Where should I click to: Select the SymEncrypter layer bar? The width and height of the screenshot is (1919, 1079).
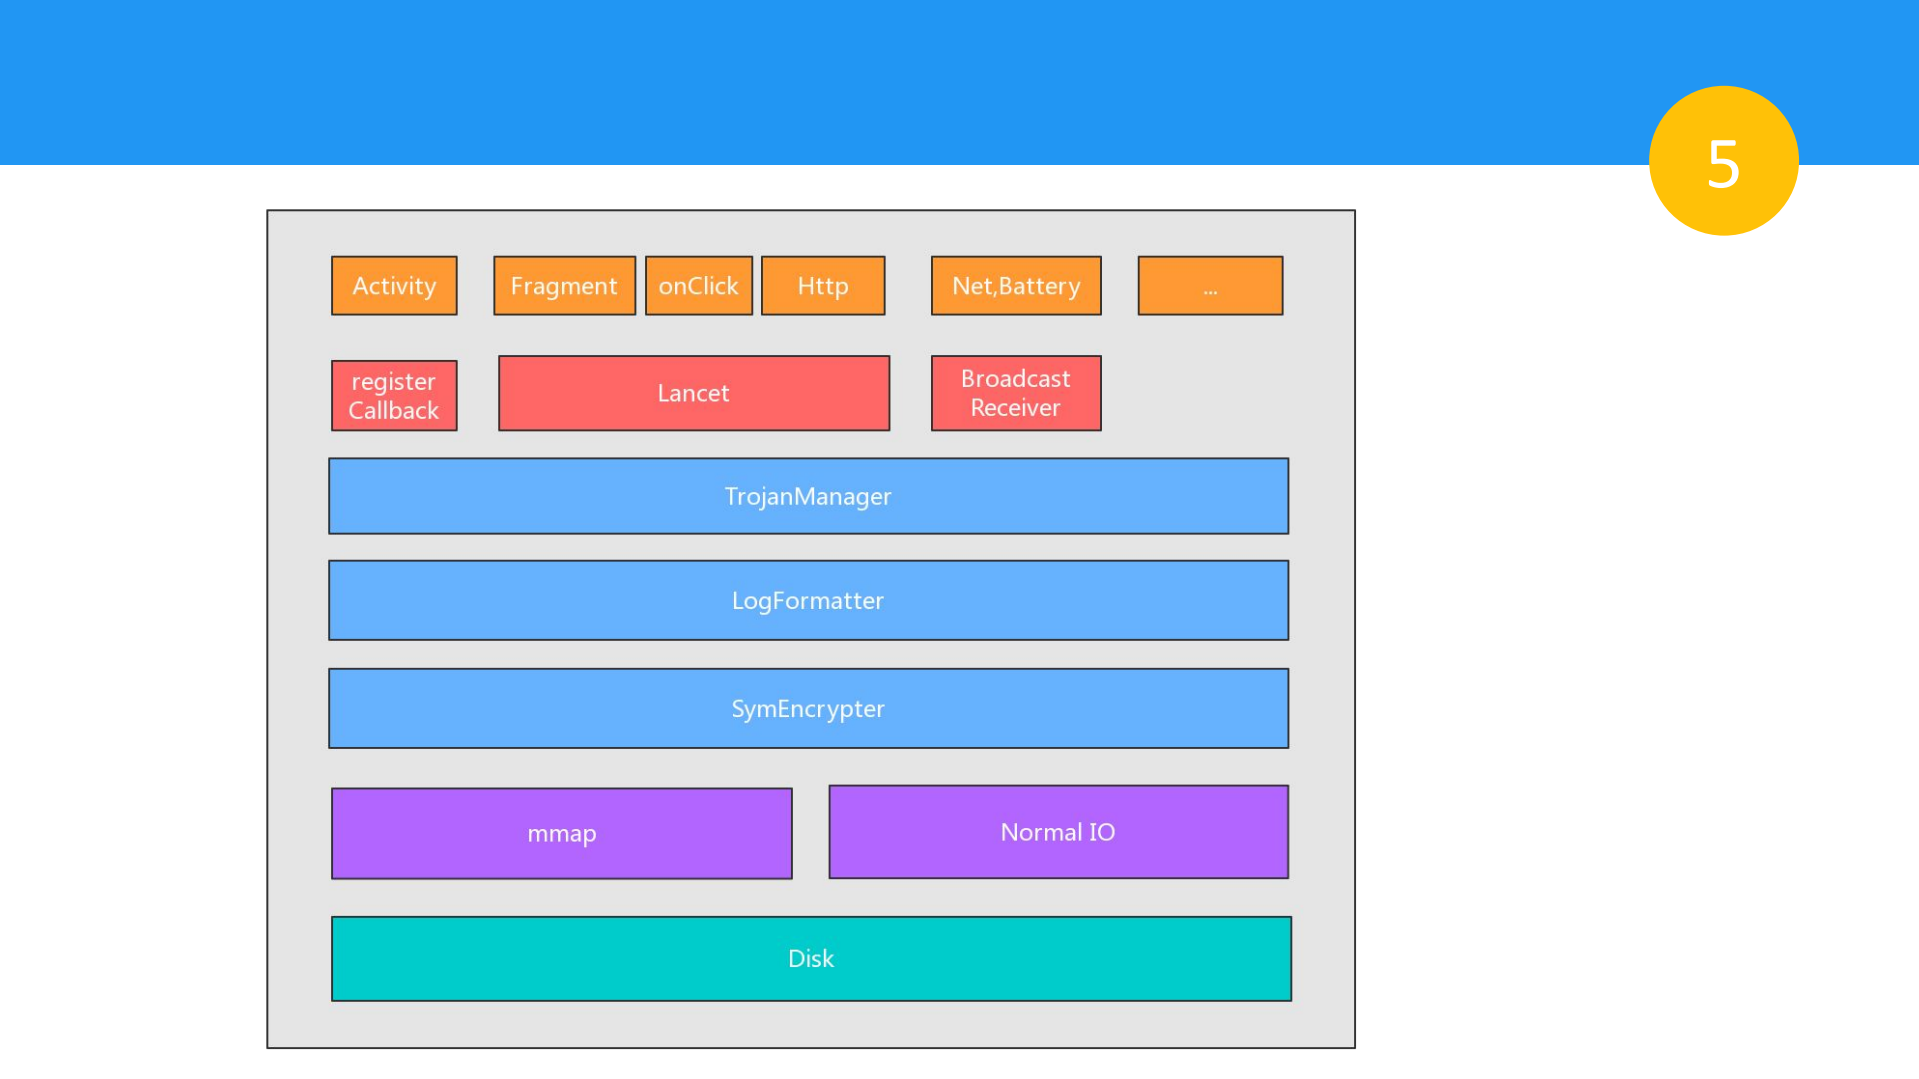(x=808, y=708)
